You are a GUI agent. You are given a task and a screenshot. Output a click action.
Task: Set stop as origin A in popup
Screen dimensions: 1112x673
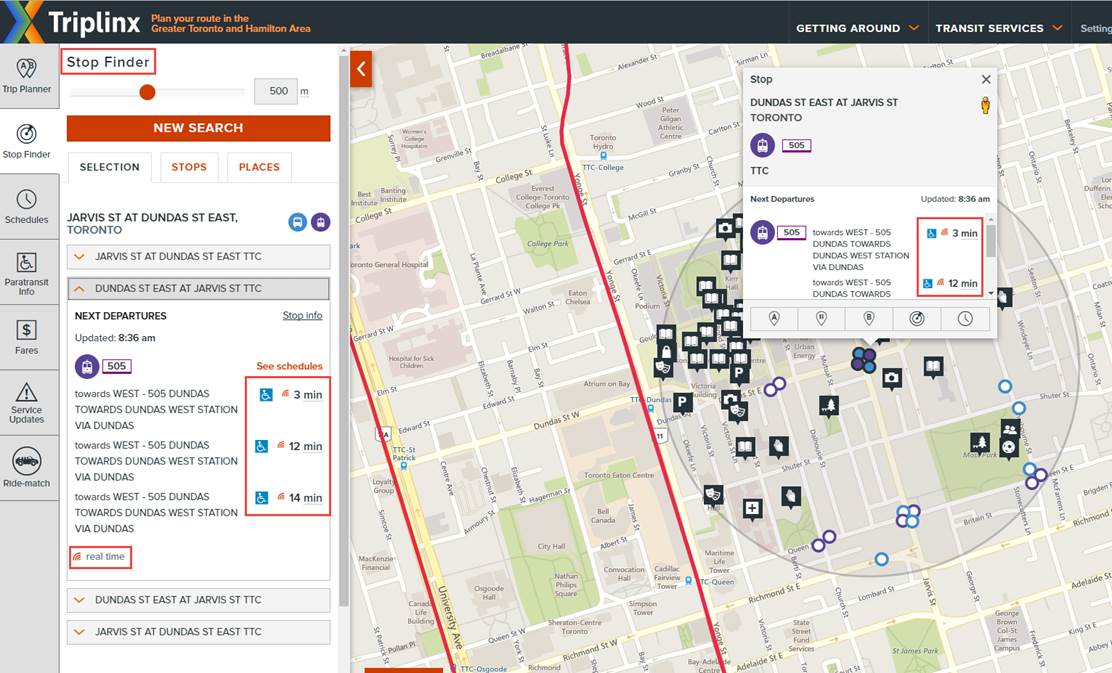(x=774, y=319)
